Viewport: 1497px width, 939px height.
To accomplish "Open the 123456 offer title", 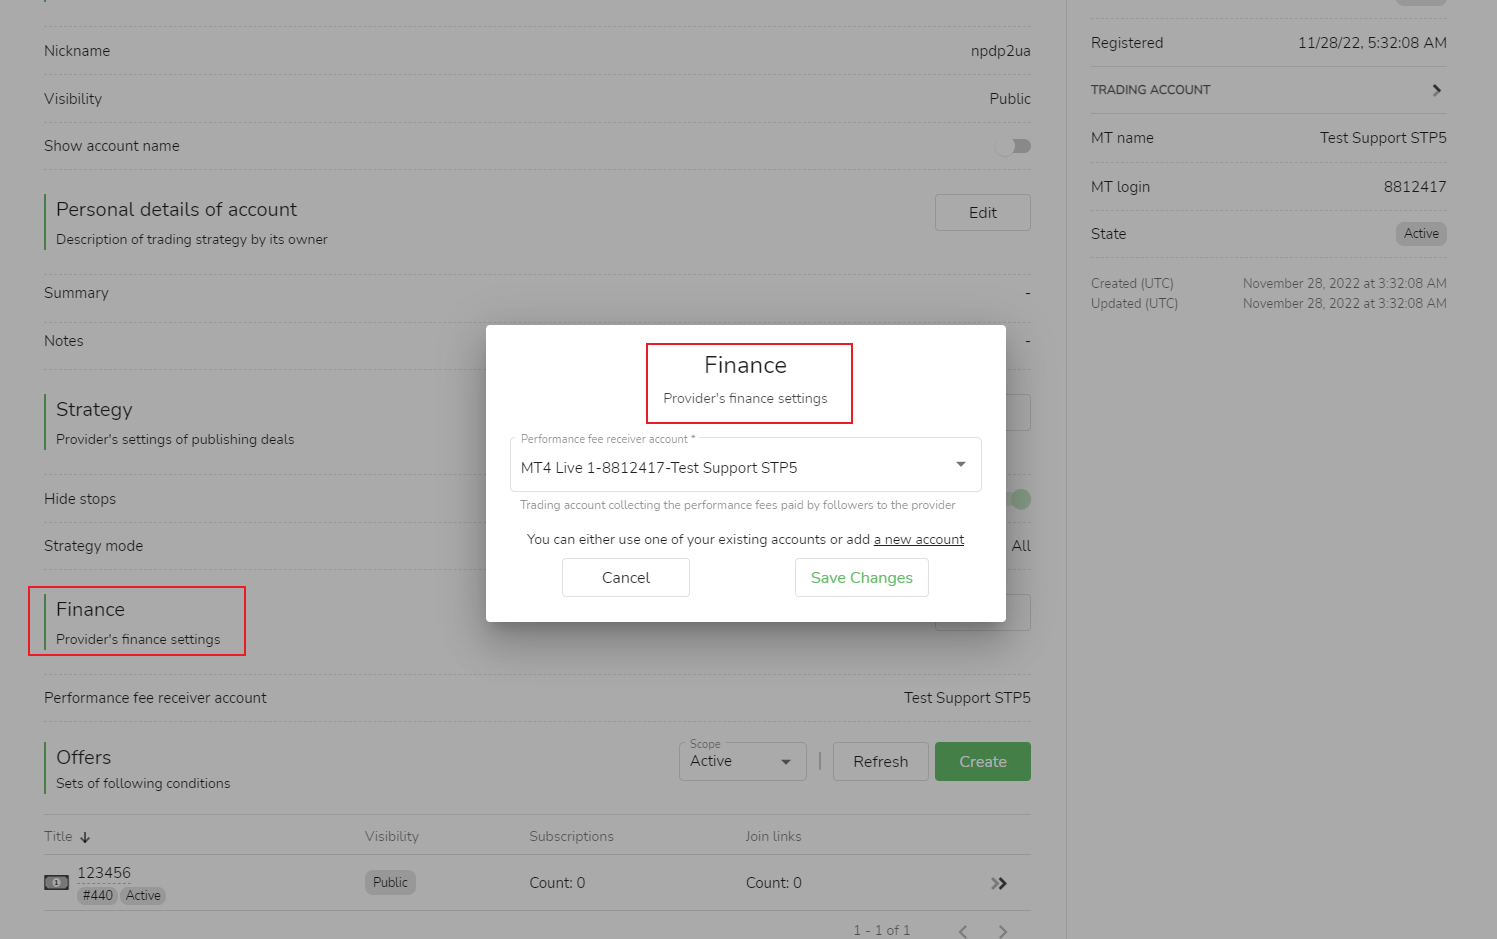I will (104, 873).
